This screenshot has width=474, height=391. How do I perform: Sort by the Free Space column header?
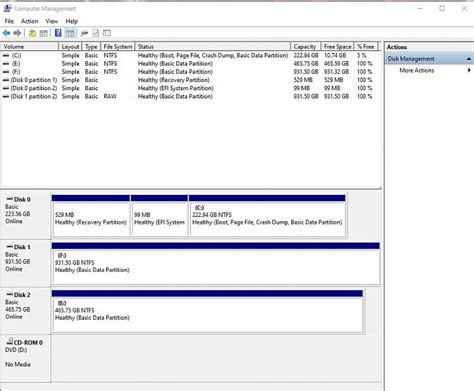tap(337, 46)
